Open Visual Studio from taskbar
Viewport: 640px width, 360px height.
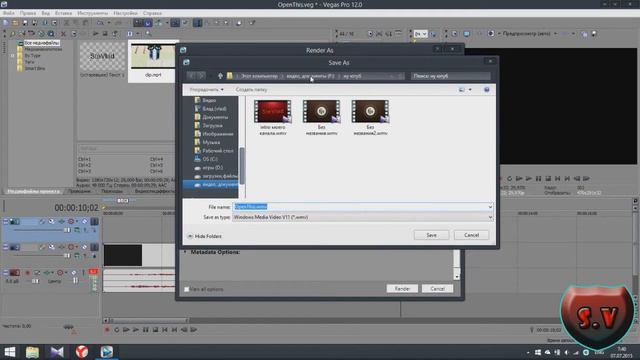(x=57, y=352)
